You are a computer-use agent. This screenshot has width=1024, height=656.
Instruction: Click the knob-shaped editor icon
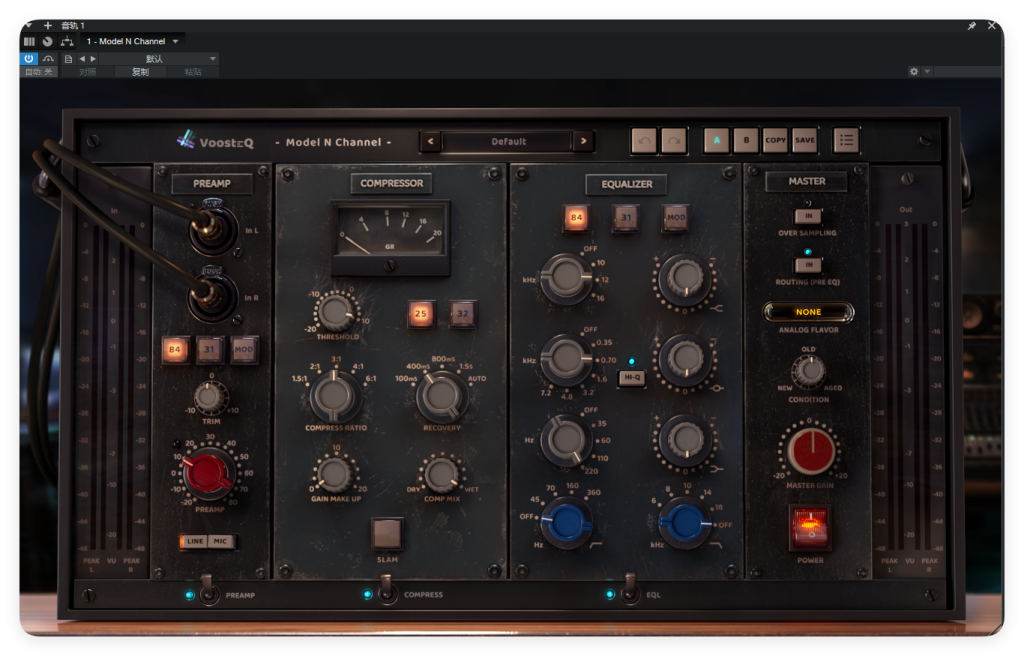[48, 41]
